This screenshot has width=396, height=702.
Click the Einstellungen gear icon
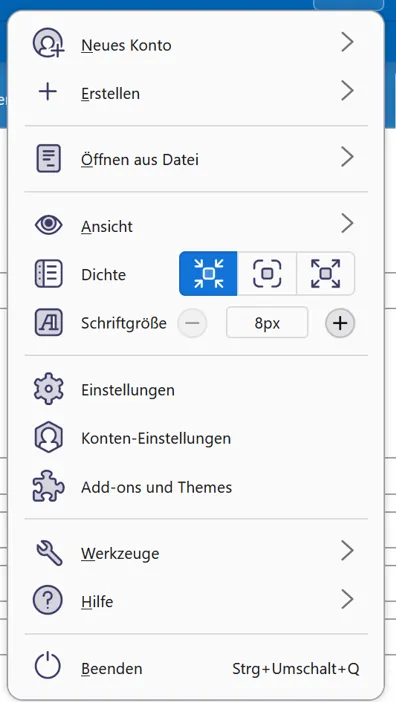tap(48, 389)
